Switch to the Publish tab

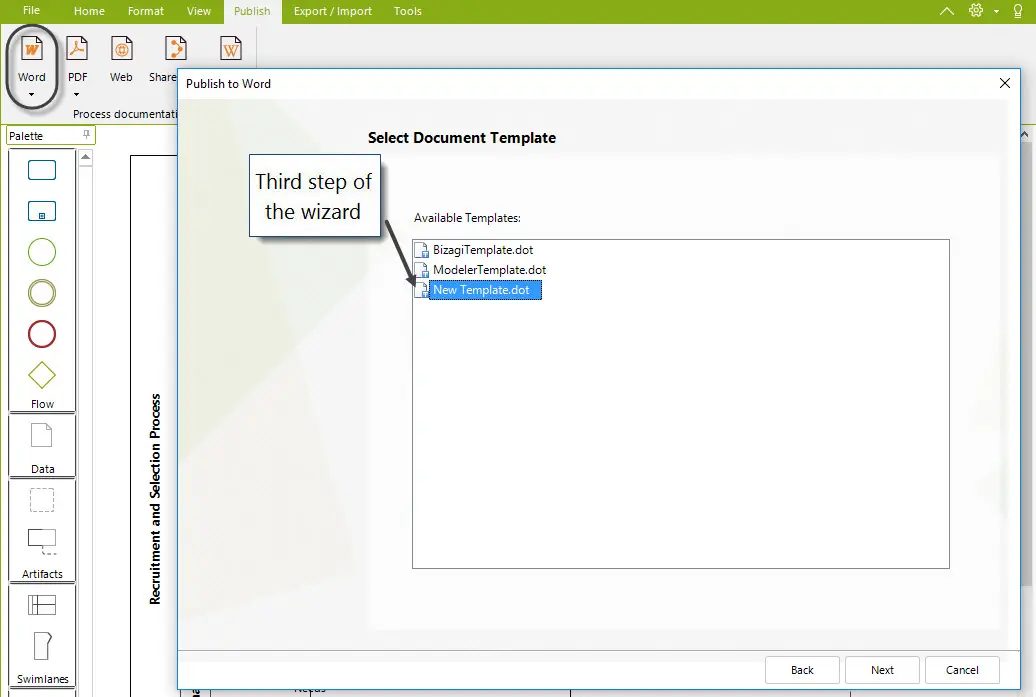[x=252, y=11]
